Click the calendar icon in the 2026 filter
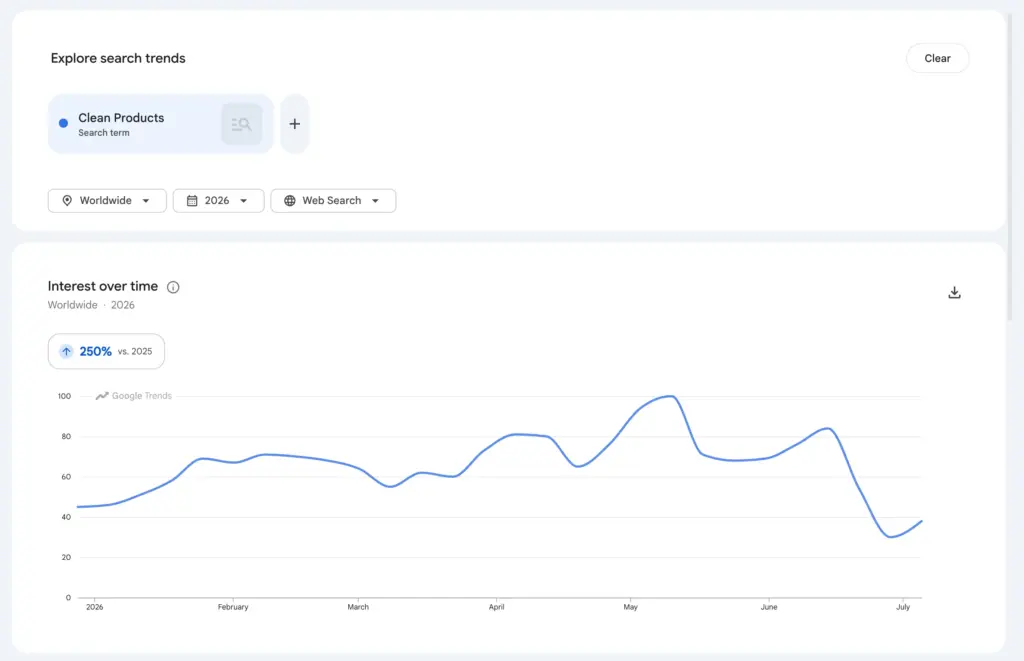Screen dimensions: 1024x661 tap(192, 201)
